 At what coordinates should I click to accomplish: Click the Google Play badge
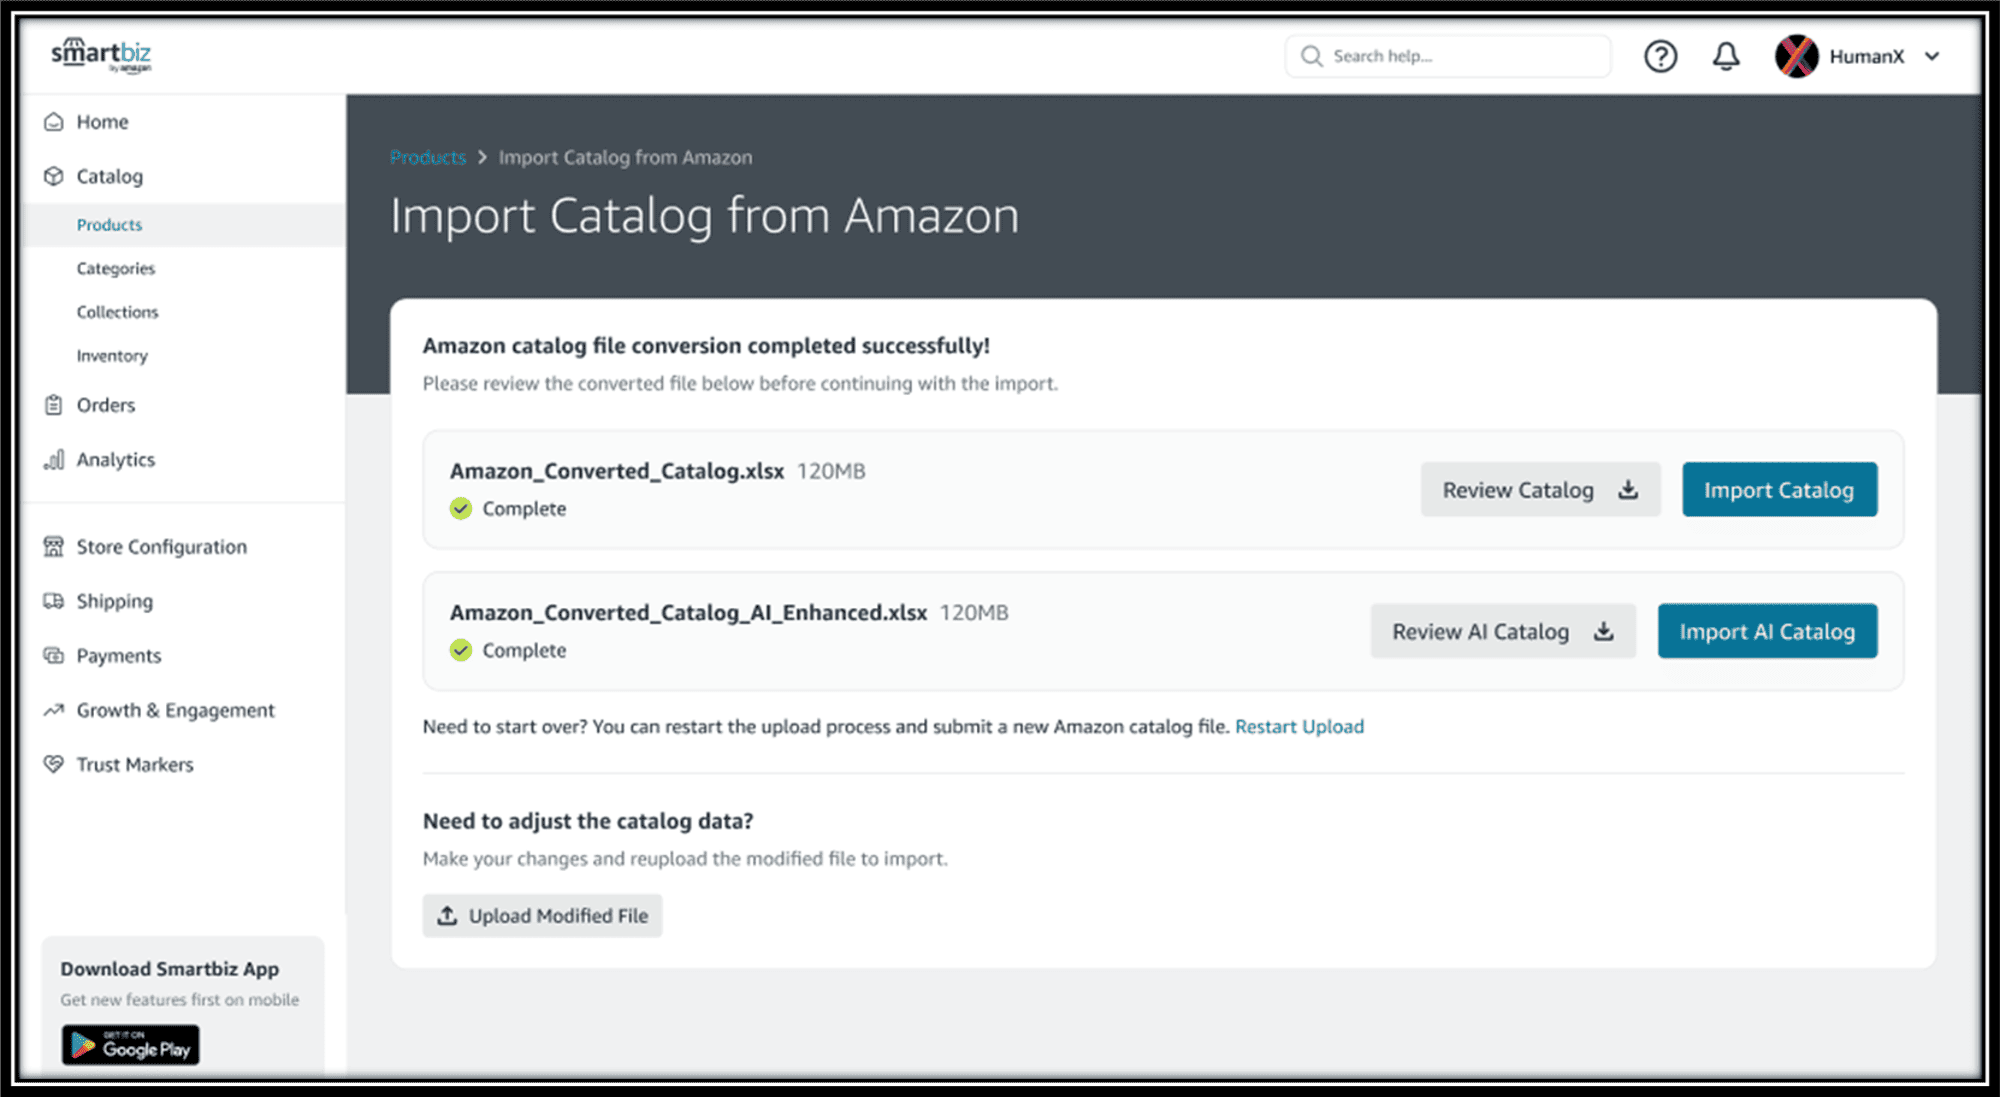coord(131,1045)
